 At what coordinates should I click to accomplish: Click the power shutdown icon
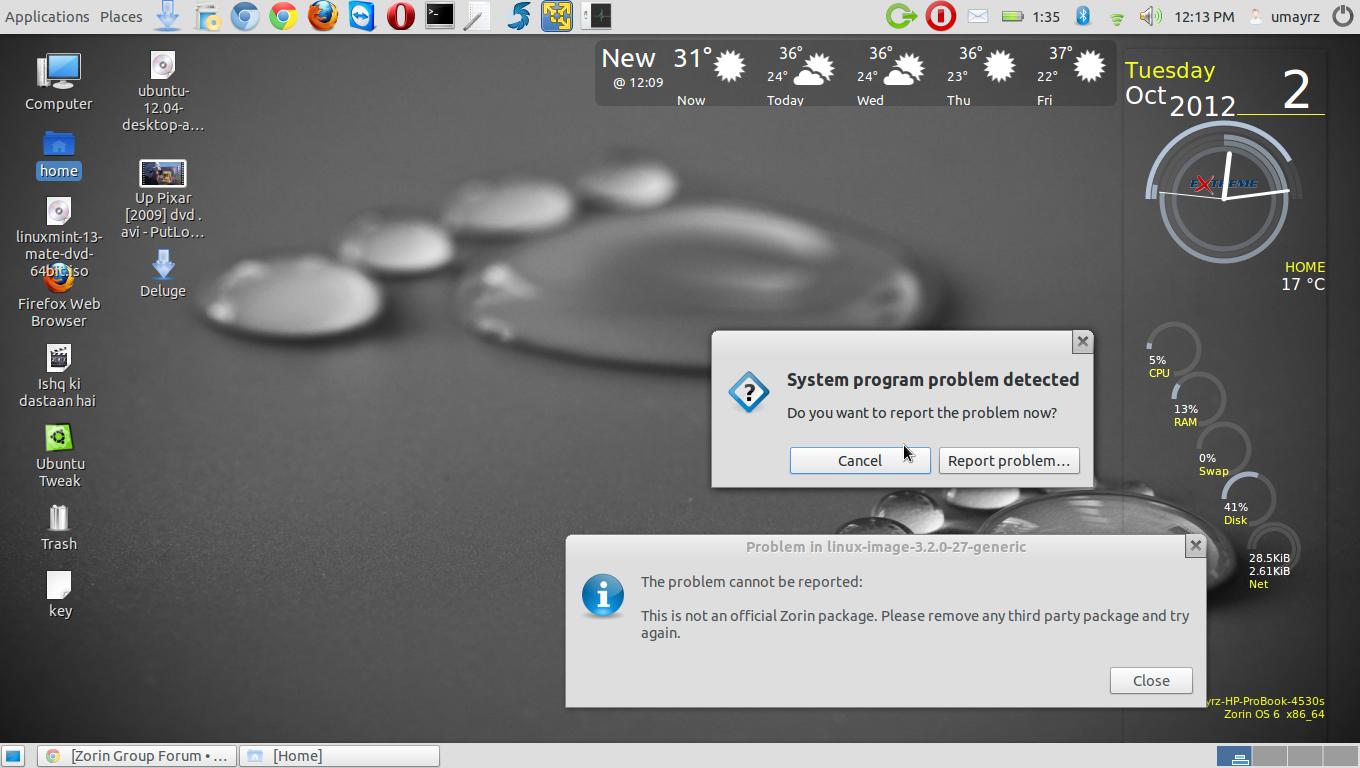(1342, 16)
